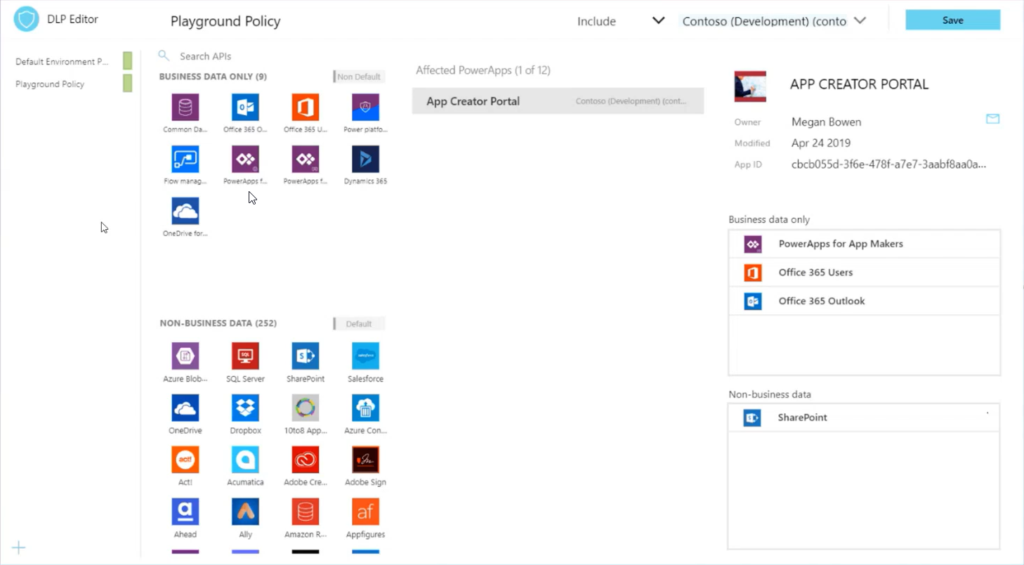Select the Office 365 Users connector in Business Data grid
Viewport: 1024px width, 565px height.
coord(306,107)
